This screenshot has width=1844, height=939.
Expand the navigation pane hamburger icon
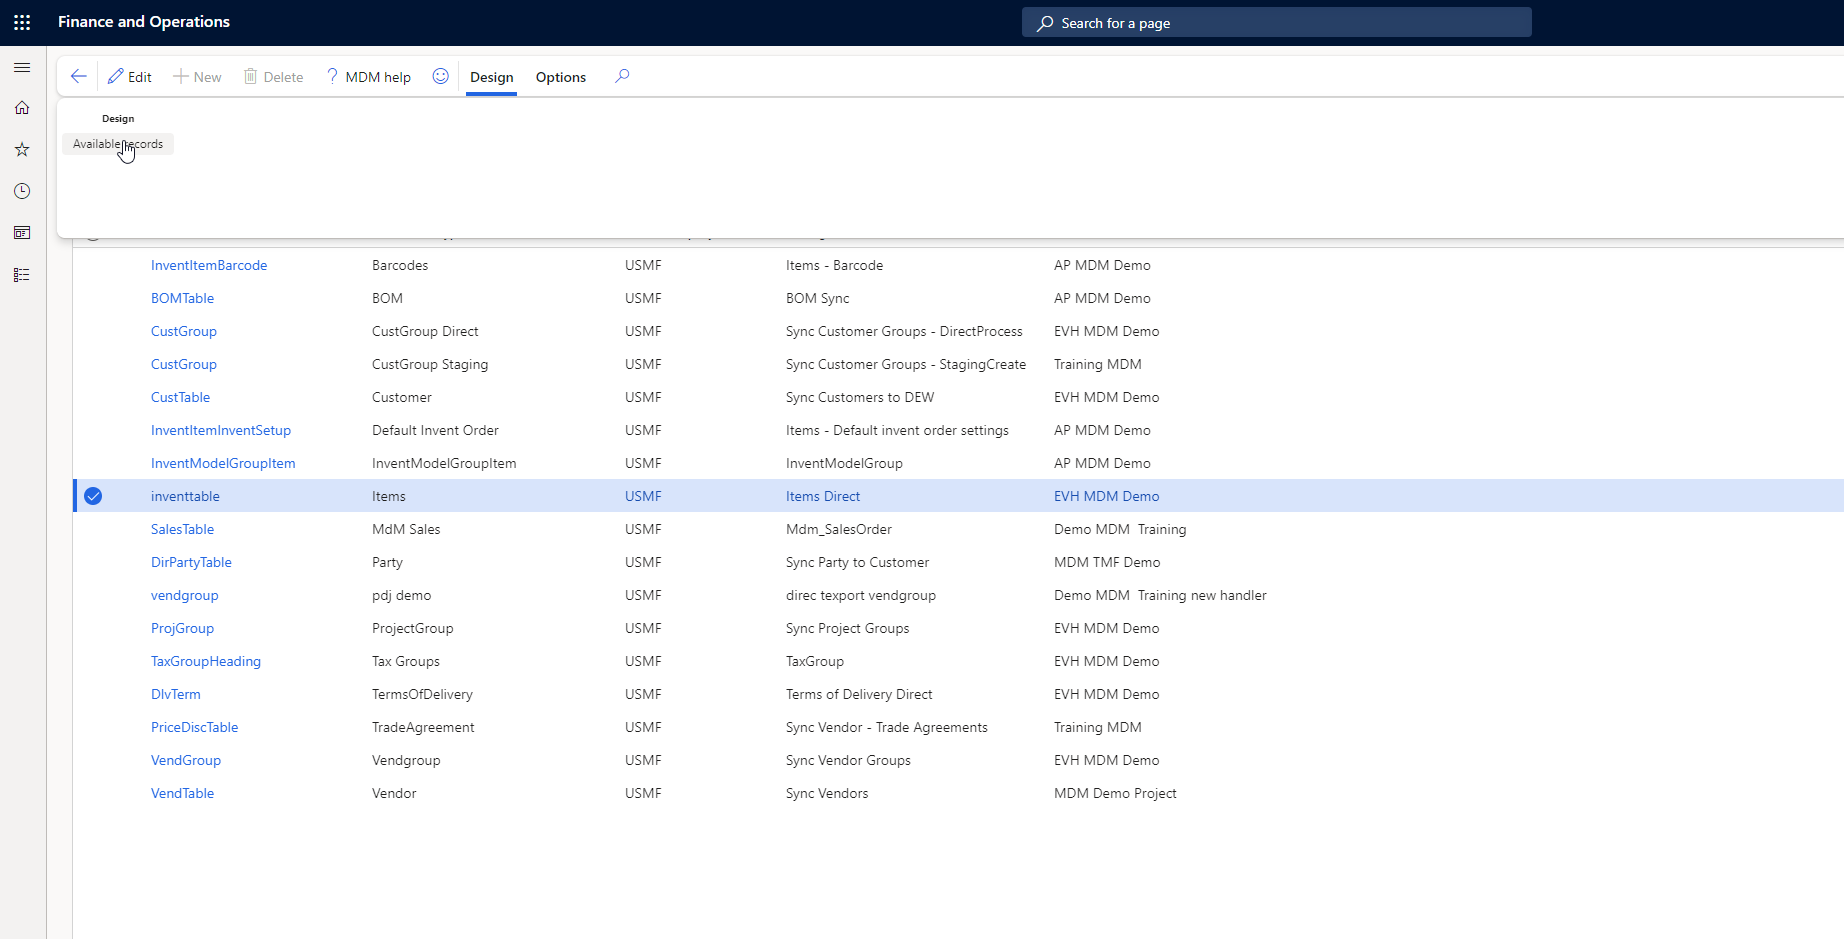[x=22, y=67]
